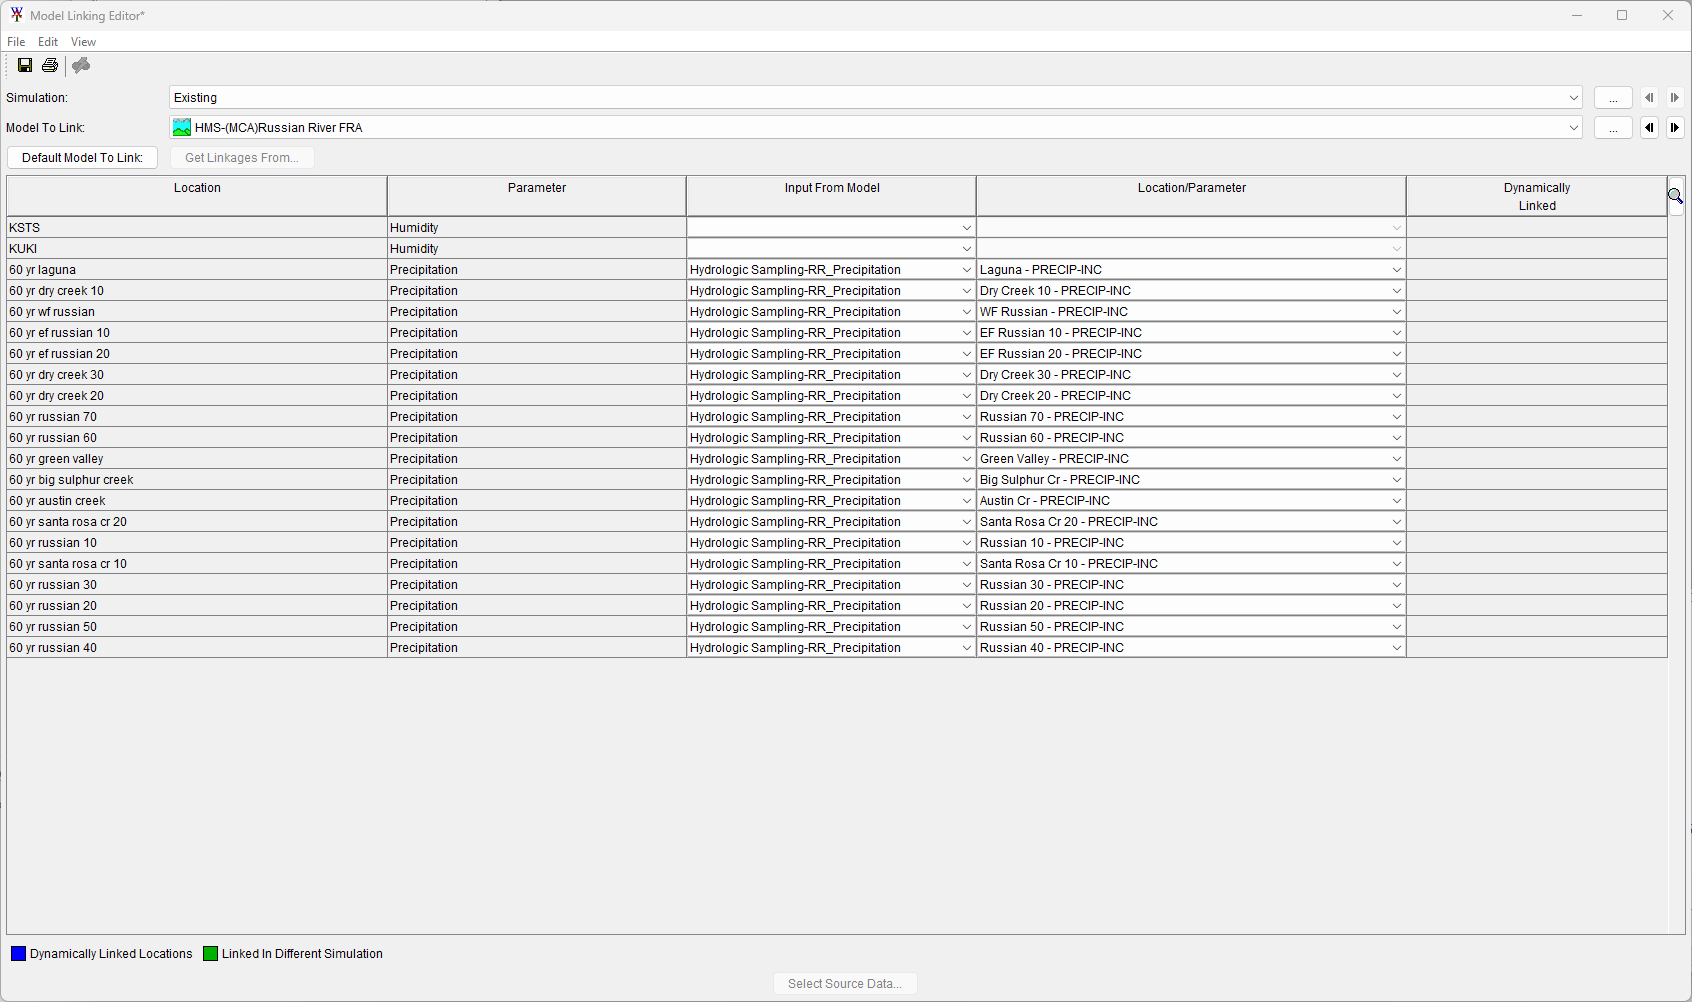Click the green Linked In Different Simulation swatch

(x=210, y=954)
